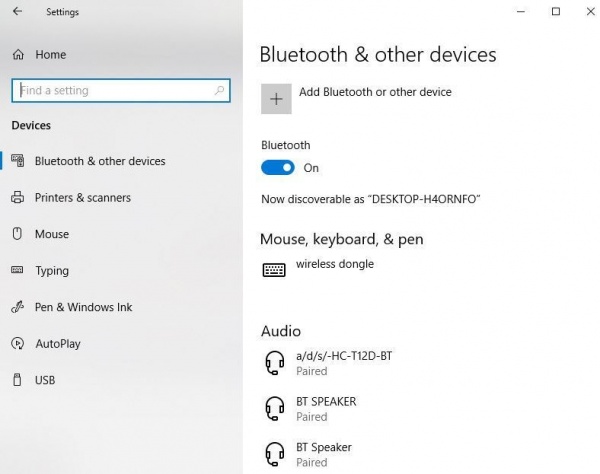Select Mouse in the Devices list
Image resolution: width=600 pixels, height=474 pixels.
52,234
